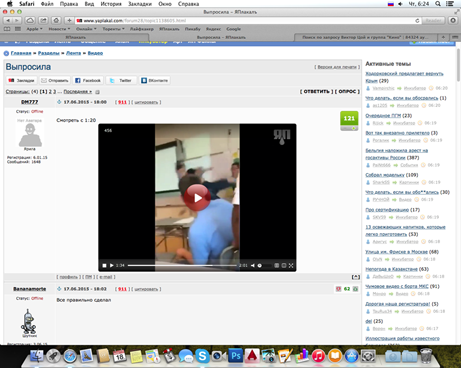
Task: Click the plus add-bookmark button
Action: coord(69,21)
